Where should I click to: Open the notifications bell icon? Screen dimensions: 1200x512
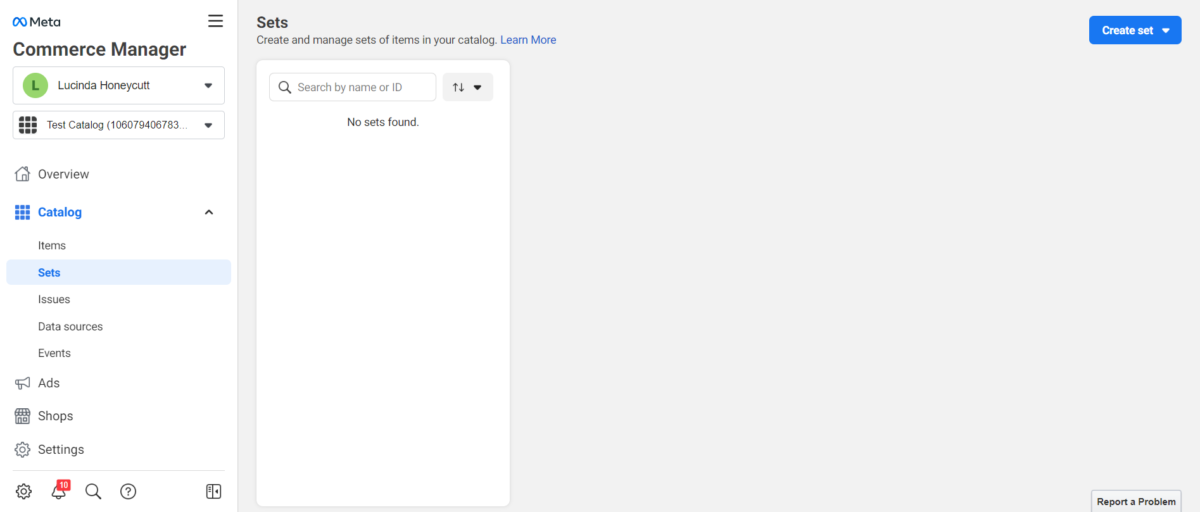point(58,491)
